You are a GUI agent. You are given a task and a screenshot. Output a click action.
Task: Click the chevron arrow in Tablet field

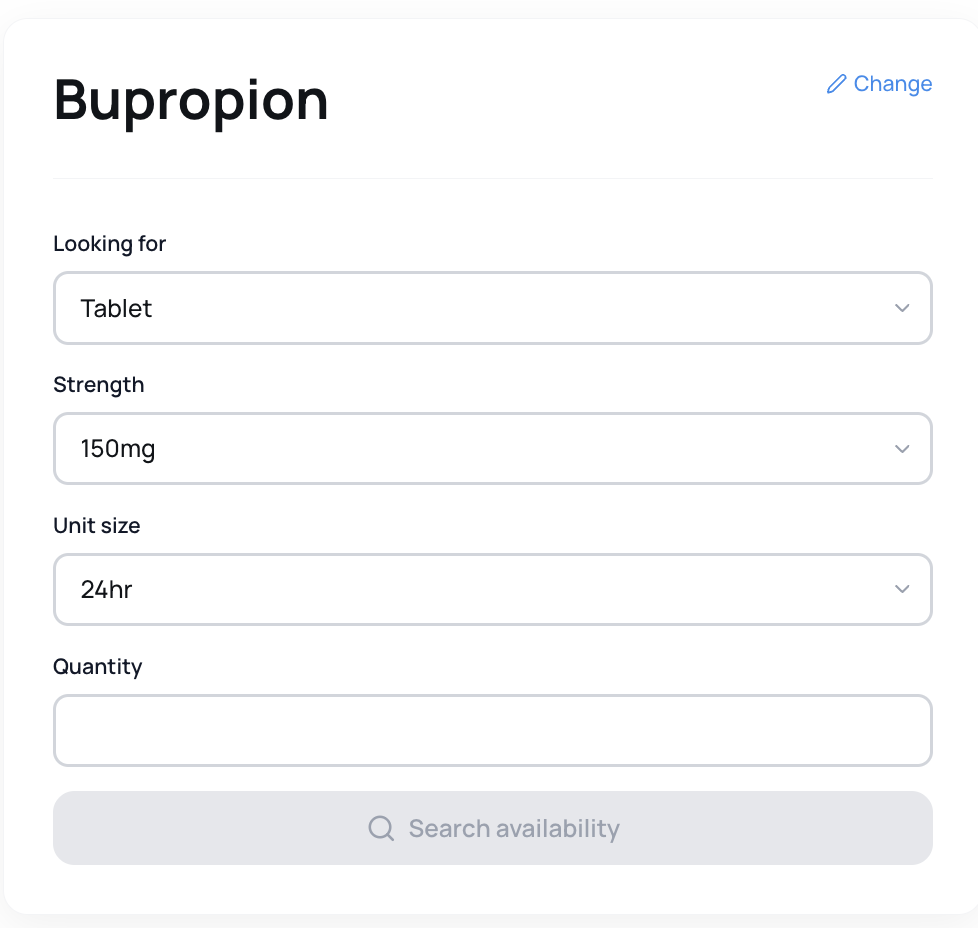click(x=902, y=308)
